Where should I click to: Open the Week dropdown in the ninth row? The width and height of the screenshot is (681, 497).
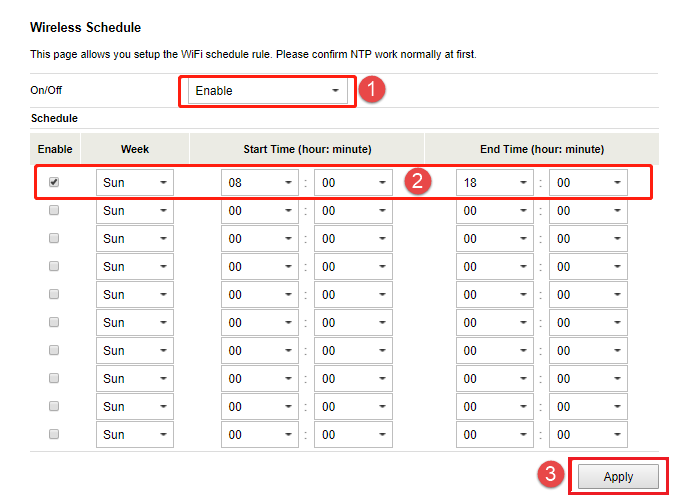[x=135, y=407]
